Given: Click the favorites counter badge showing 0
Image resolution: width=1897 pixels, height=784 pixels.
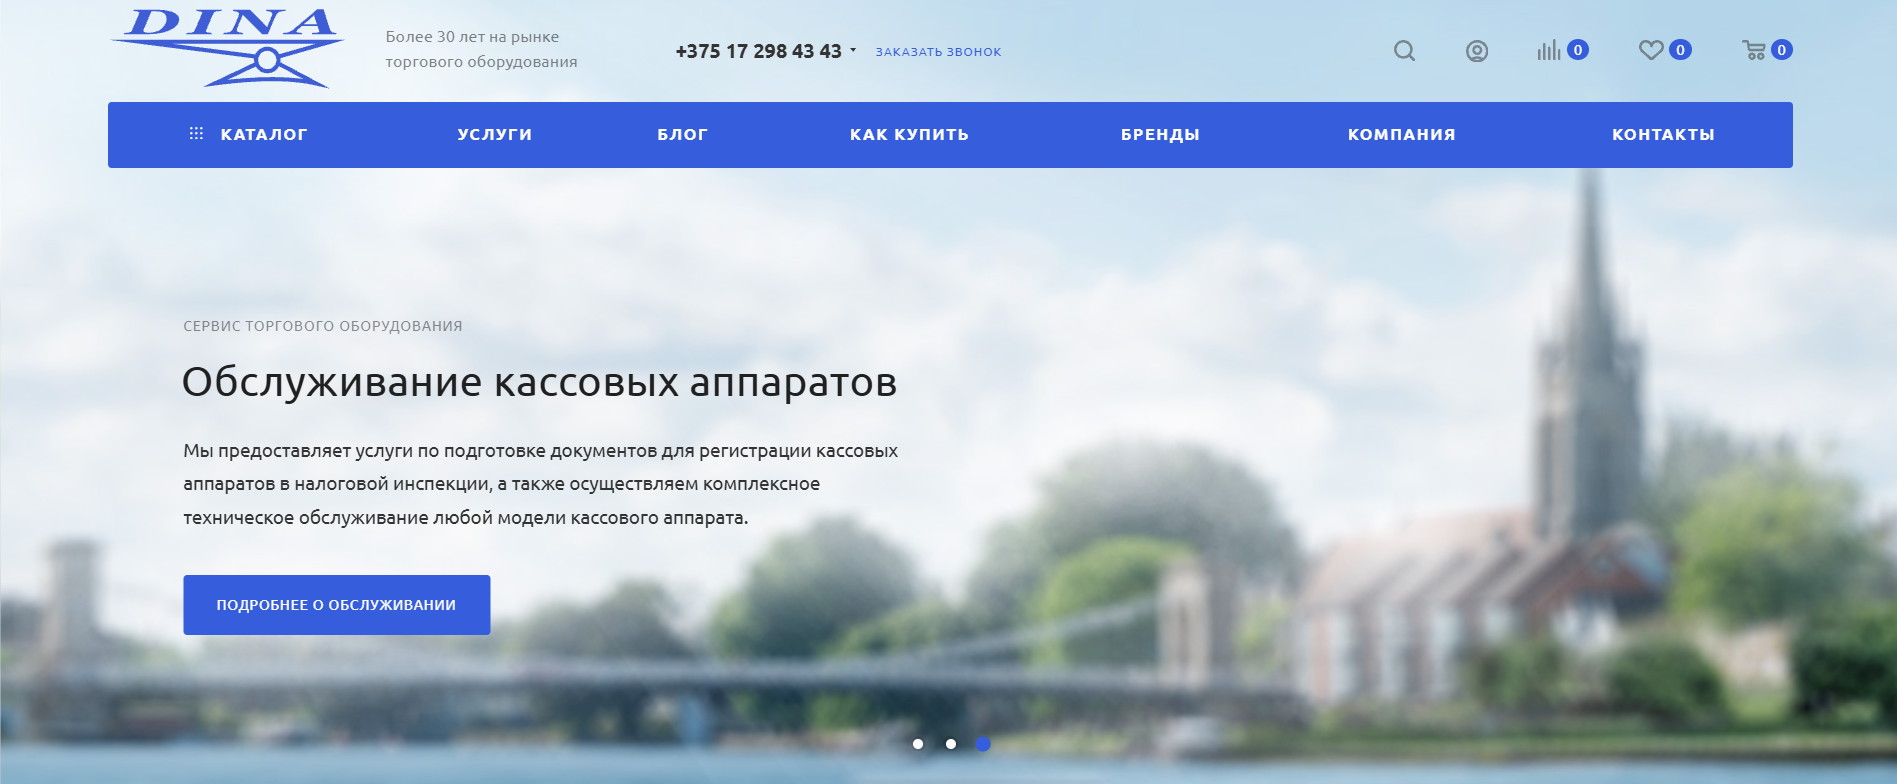Looking at the screenshot, I should (x=1681, y=50).
